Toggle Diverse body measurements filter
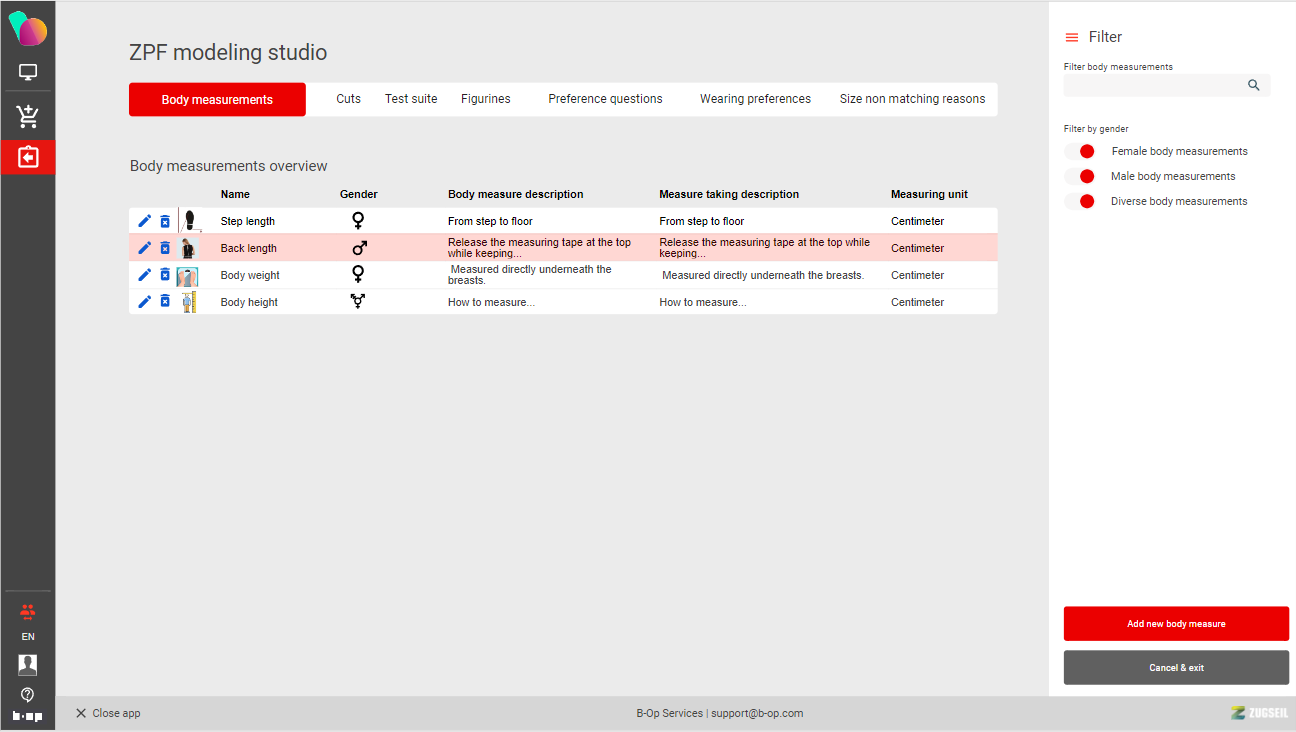 pos(1080,201)
